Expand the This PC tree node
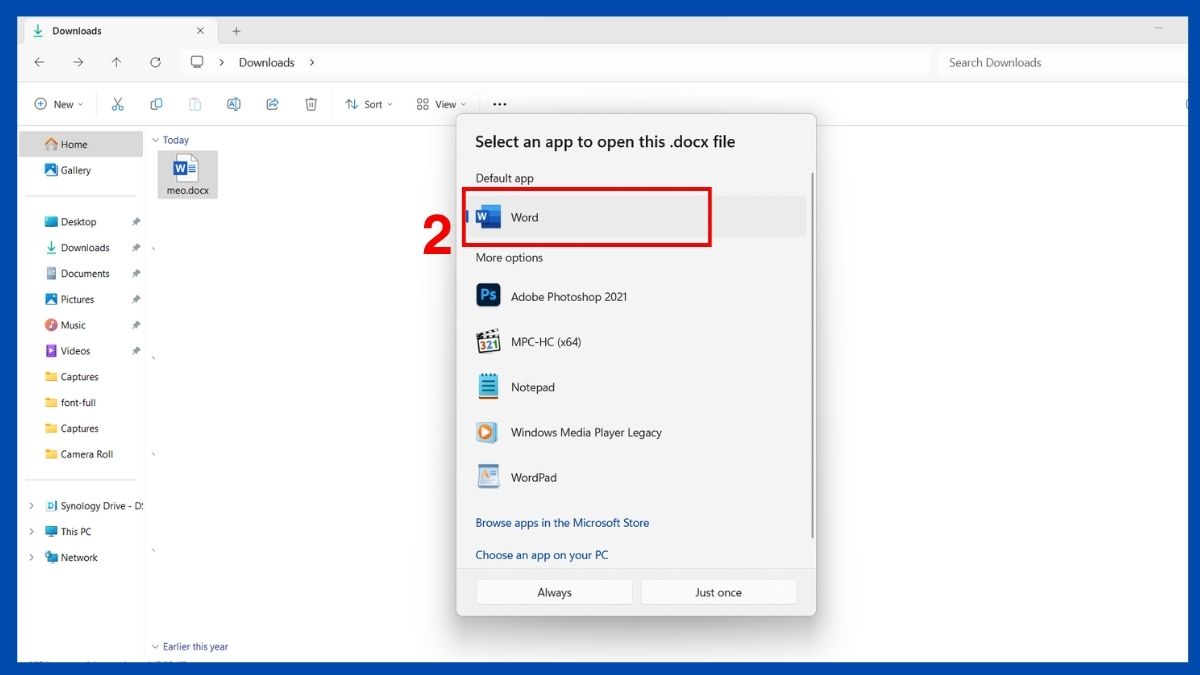The height and width of the screenshot is (675, 1200). [x=31, y=532]
